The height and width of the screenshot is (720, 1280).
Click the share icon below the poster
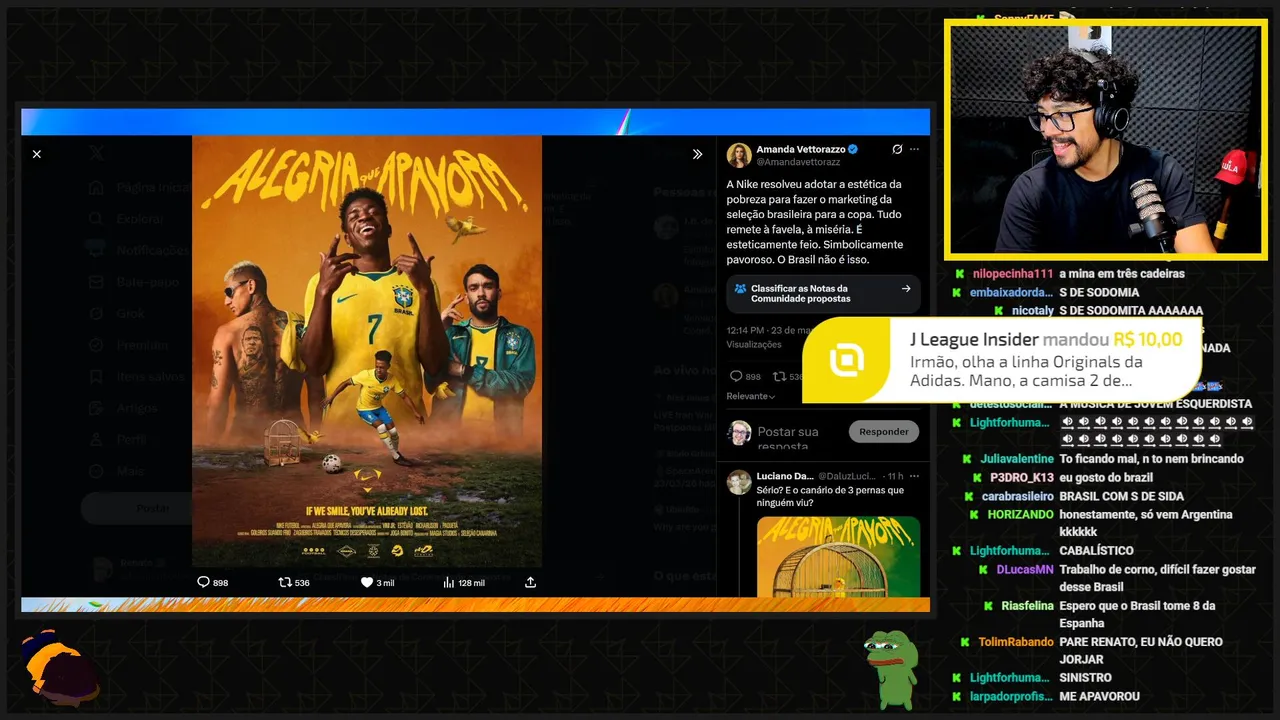(x=530, y=582)
